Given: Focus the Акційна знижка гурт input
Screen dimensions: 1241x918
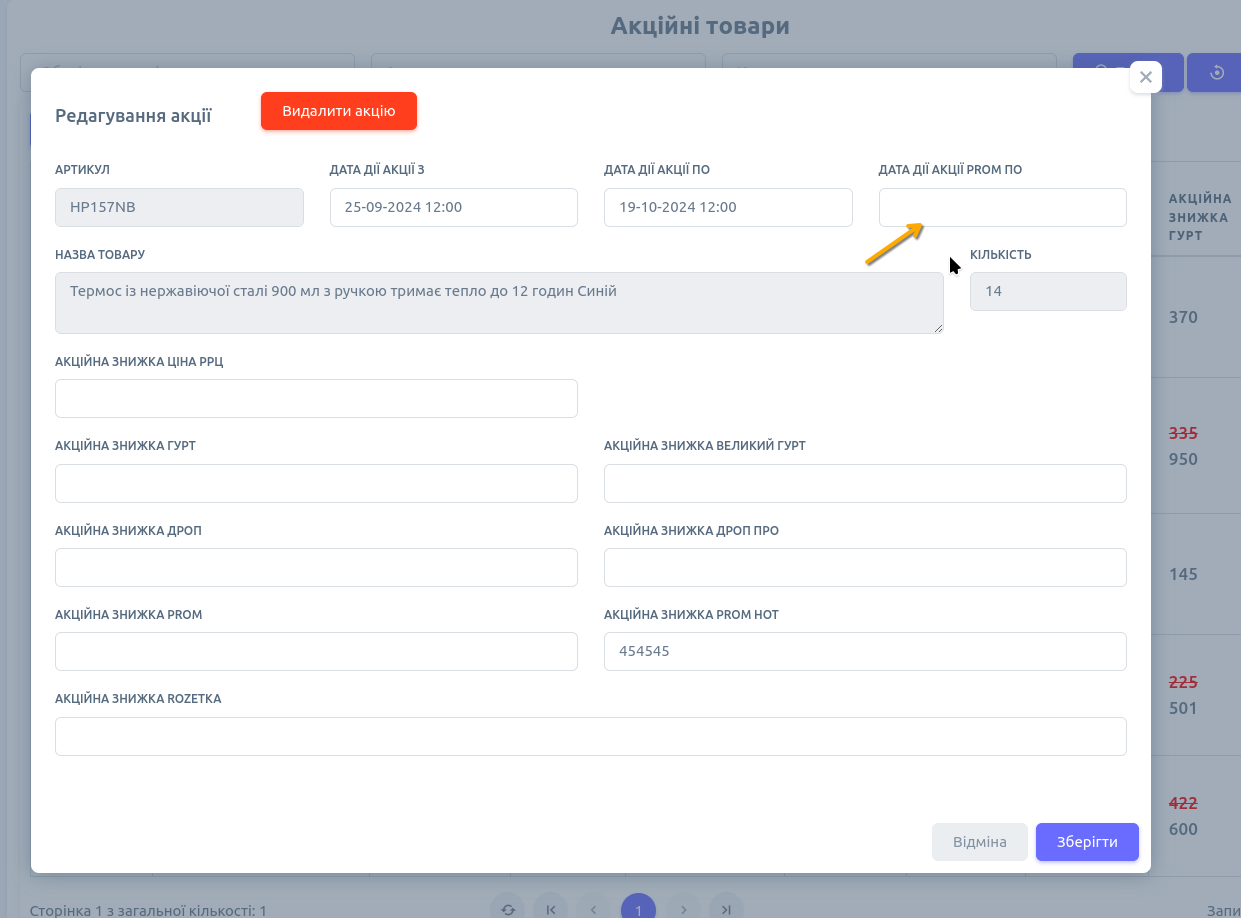Looking at the screenshot, I should point(316,483).
